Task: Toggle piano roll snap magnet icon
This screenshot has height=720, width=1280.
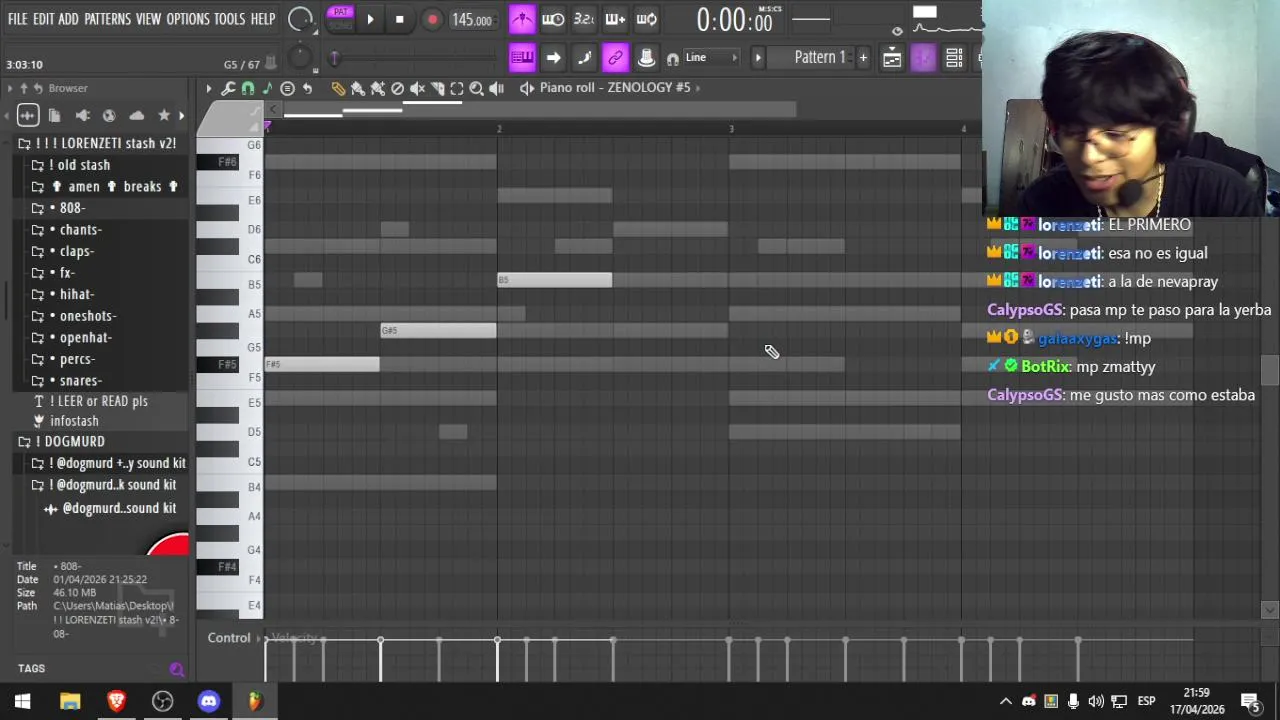Action: coord(248,88)
